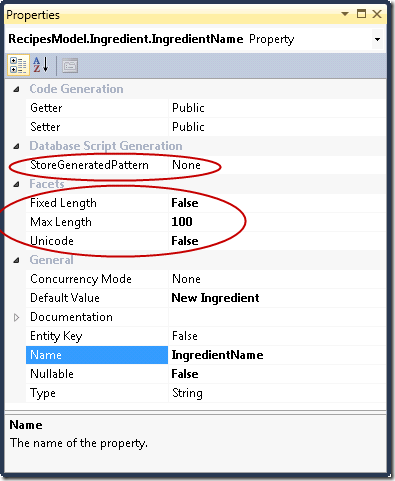Collapse the Database Script Generation category
This screenshot has width=395, height=481.
pos(16,146)
